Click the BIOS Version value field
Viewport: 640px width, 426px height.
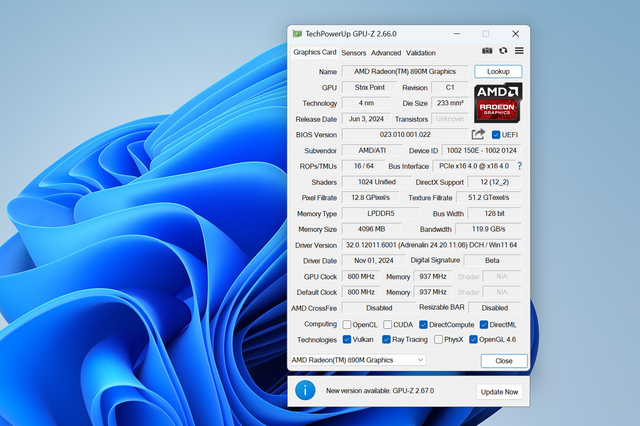pos(405,134)
